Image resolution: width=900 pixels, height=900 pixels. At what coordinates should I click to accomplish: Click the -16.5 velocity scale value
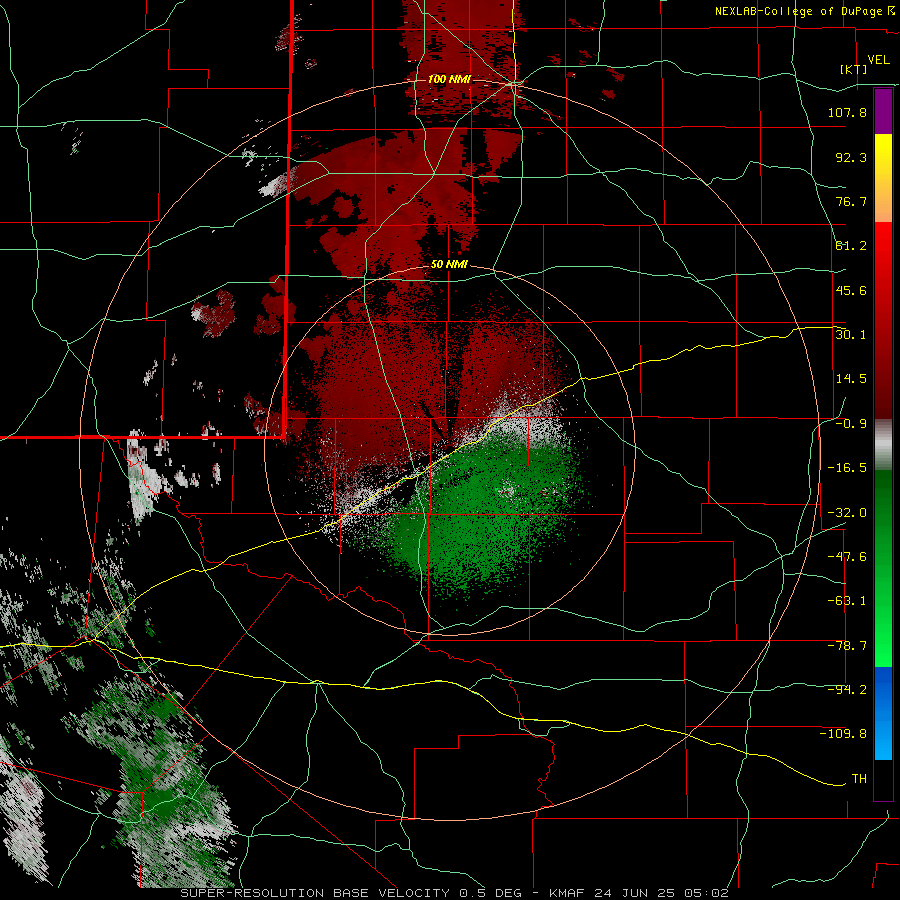pos(847,468)
